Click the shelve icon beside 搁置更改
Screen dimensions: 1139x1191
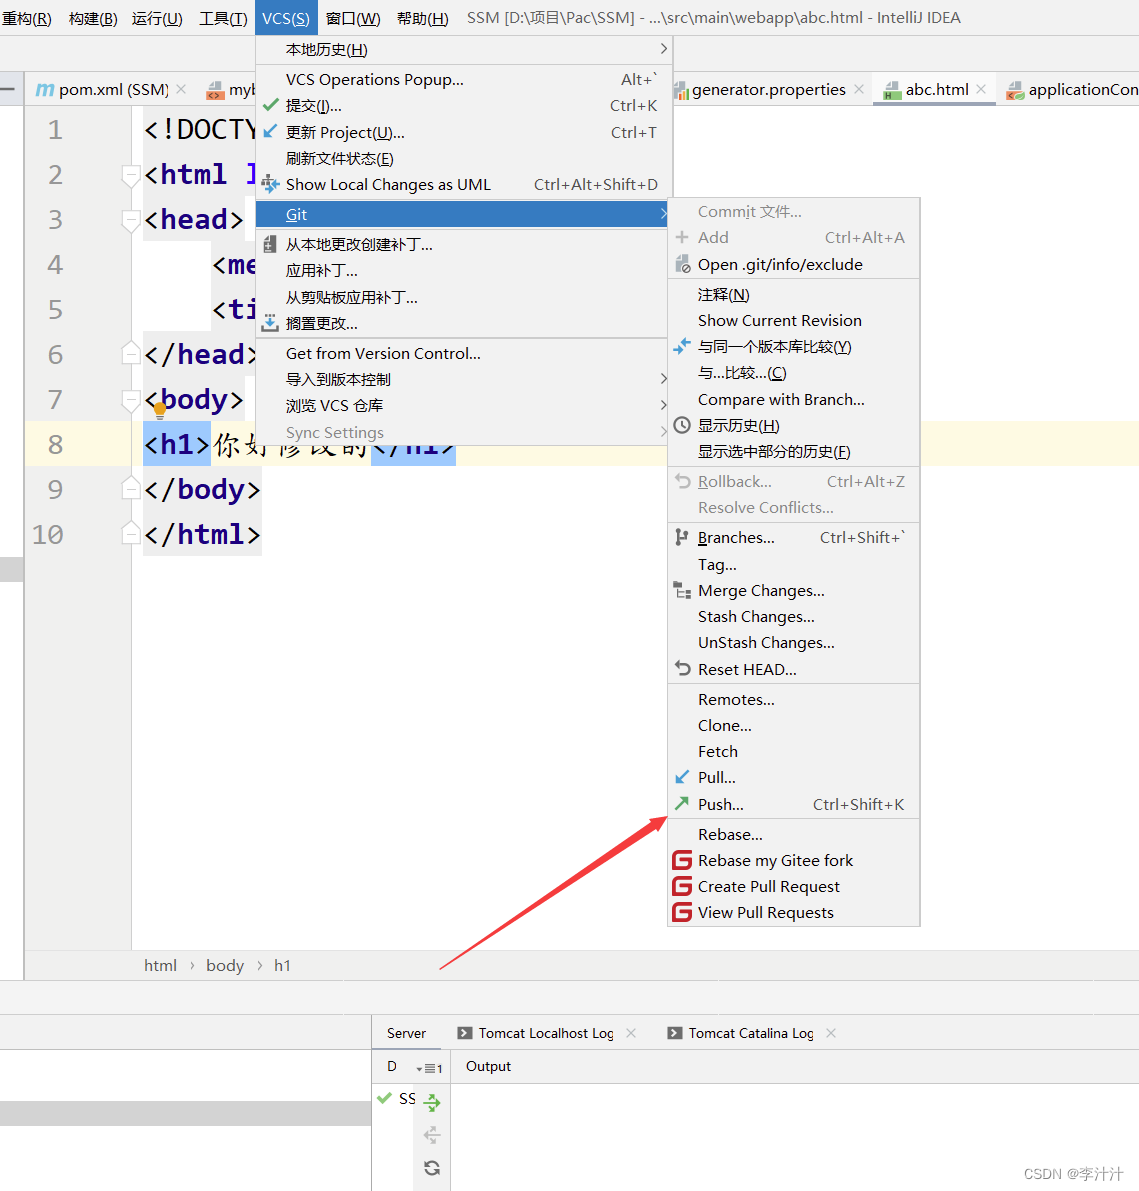tap(270, 323)
